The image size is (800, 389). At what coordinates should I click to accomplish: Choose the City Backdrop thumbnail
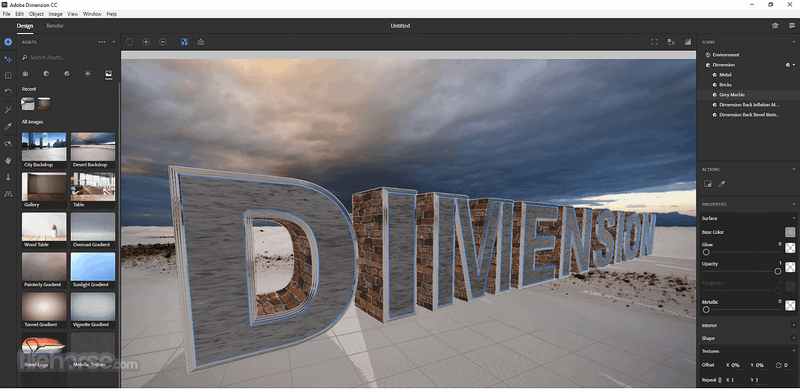(44, 147)
